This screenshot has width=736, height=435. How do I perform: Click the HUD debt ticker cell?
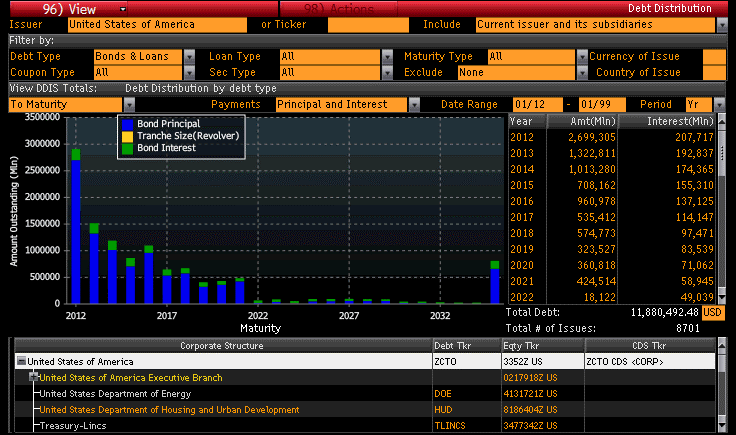click(x=467, y=410)
